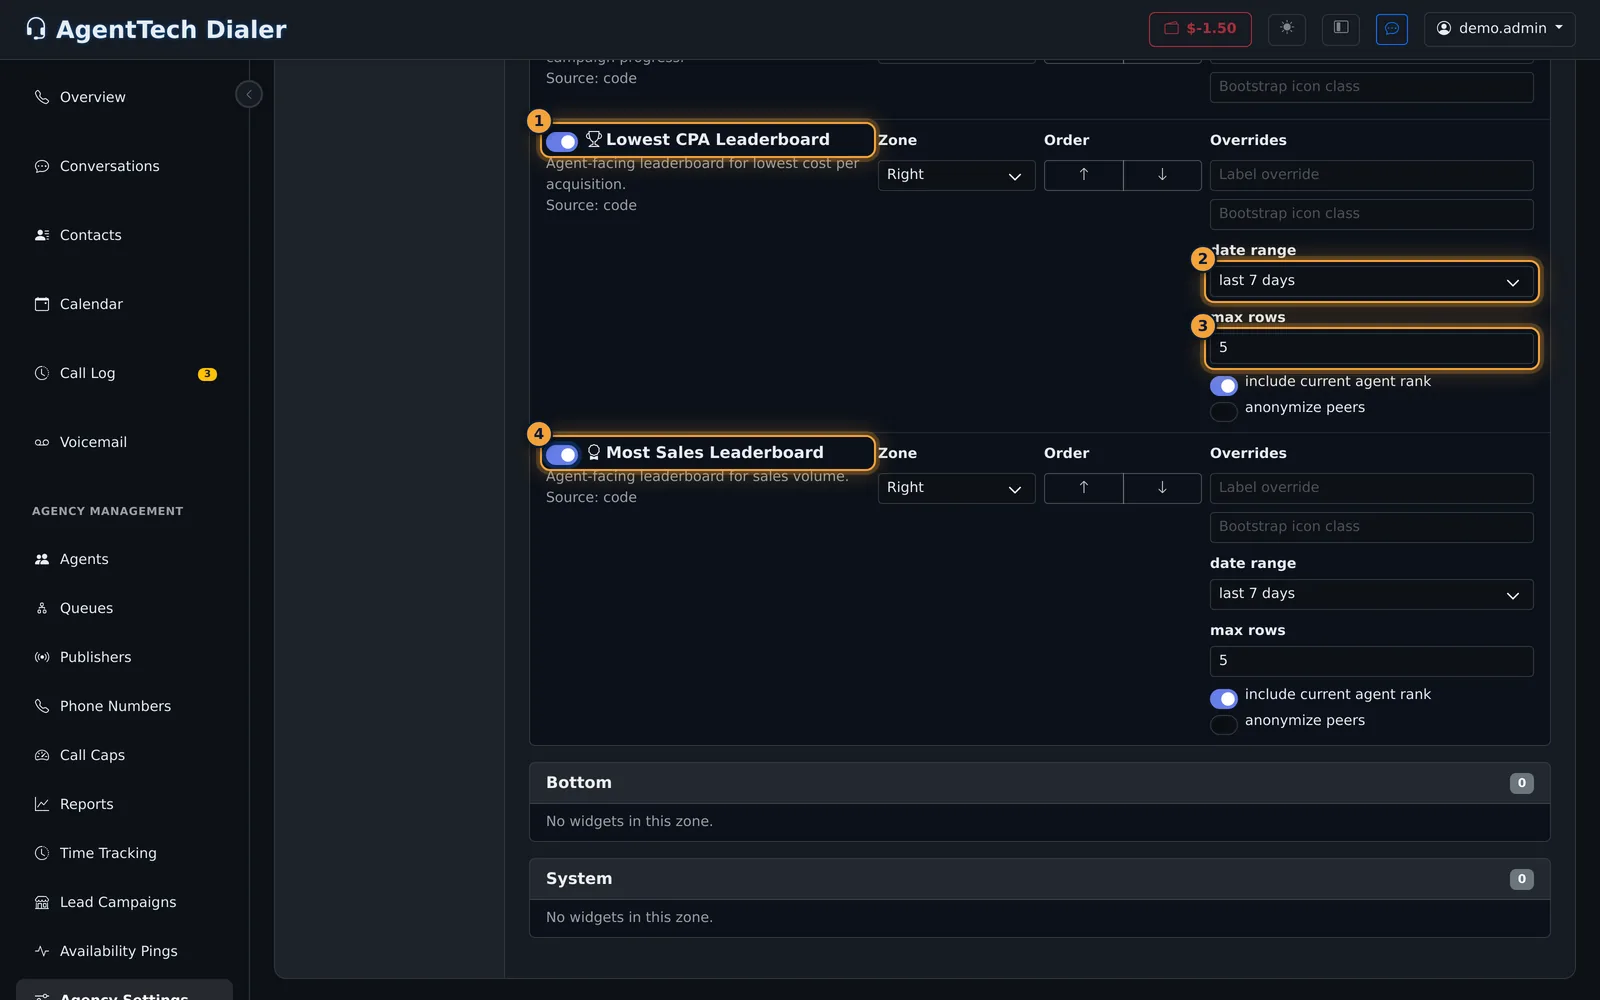Toggle light/dark theme sun icon
The height and width of the screenshot is (1000, 1600).
pyautogui.click(x=1287, y=29)
